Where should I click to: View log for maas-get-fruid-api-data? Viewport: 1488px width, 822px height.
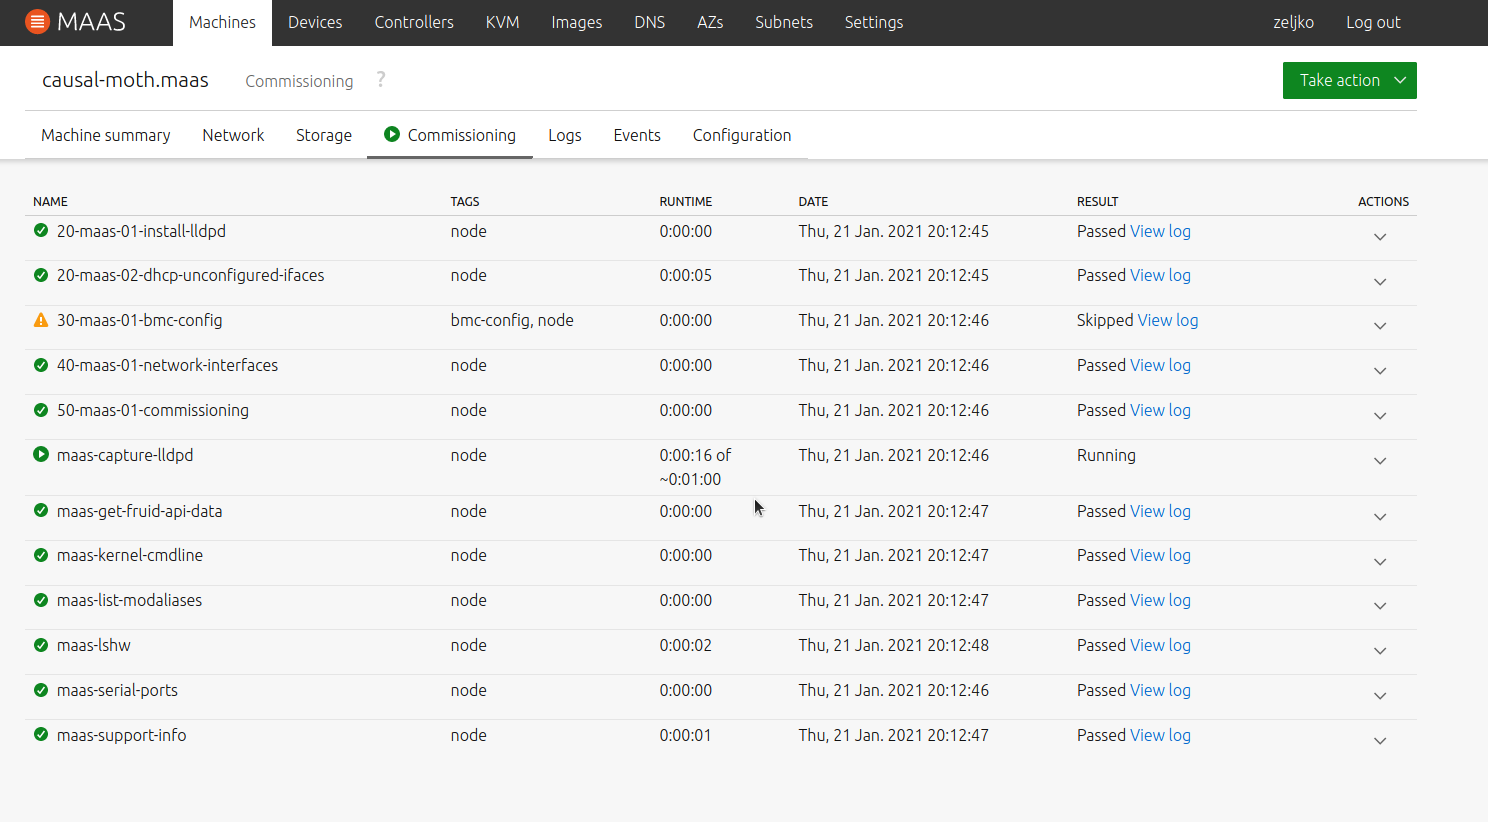1160,511
